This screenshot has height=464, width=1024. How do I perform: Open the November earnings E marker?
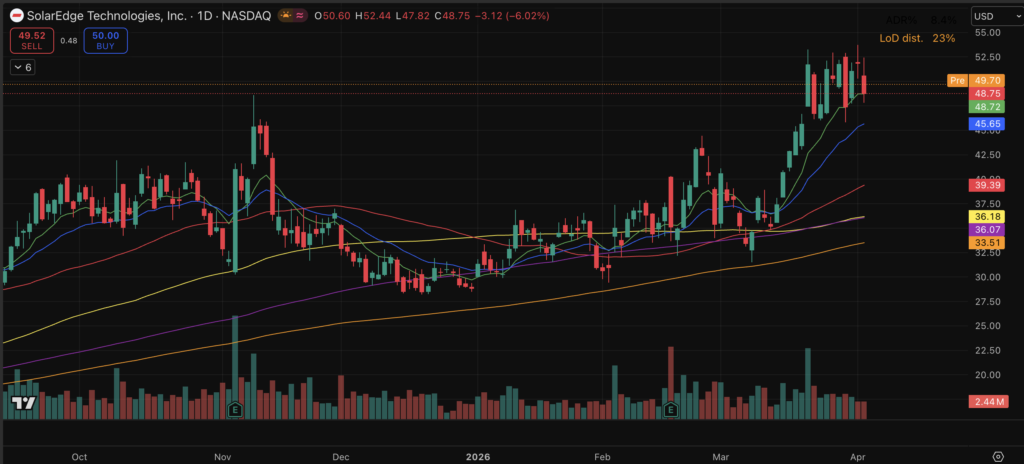point(235,410)
